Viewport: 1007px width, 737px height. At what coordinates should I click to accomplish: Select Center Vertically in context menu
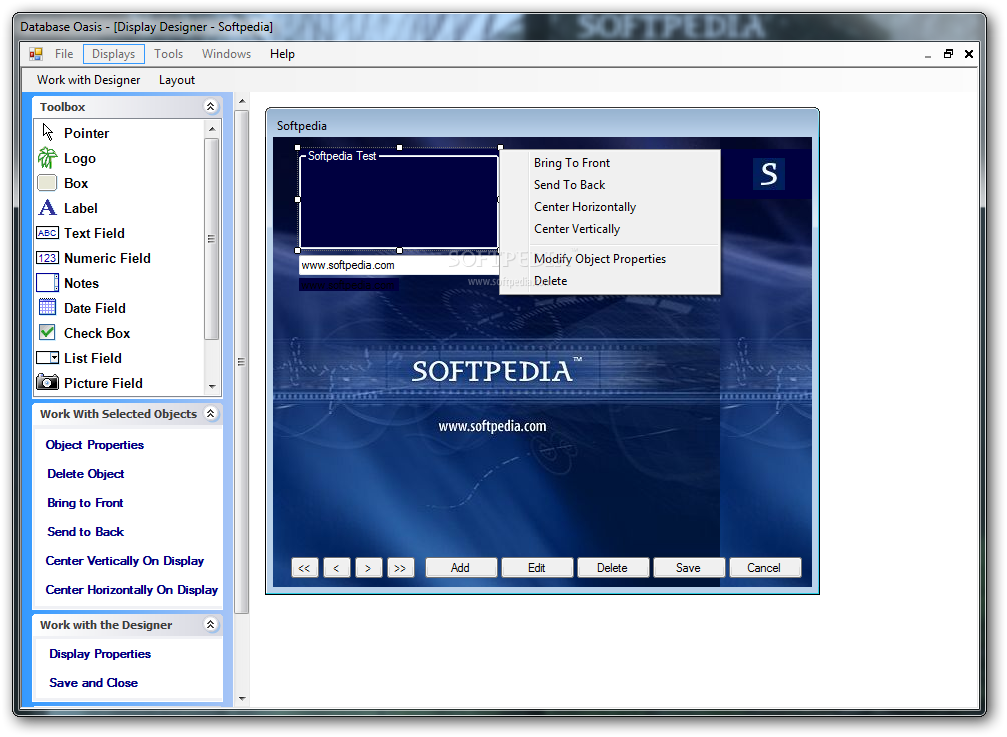click(609, 229)
